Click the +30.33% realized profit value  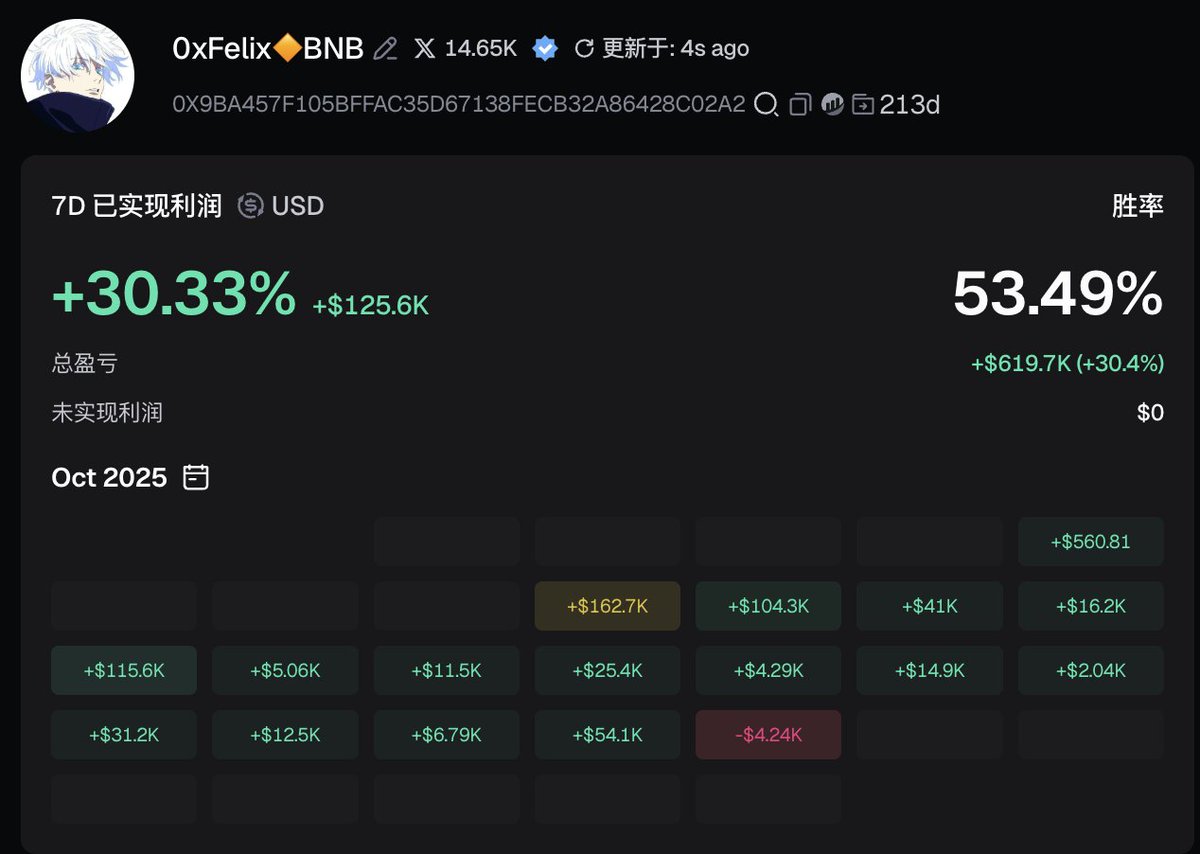[x=174, y=293]
